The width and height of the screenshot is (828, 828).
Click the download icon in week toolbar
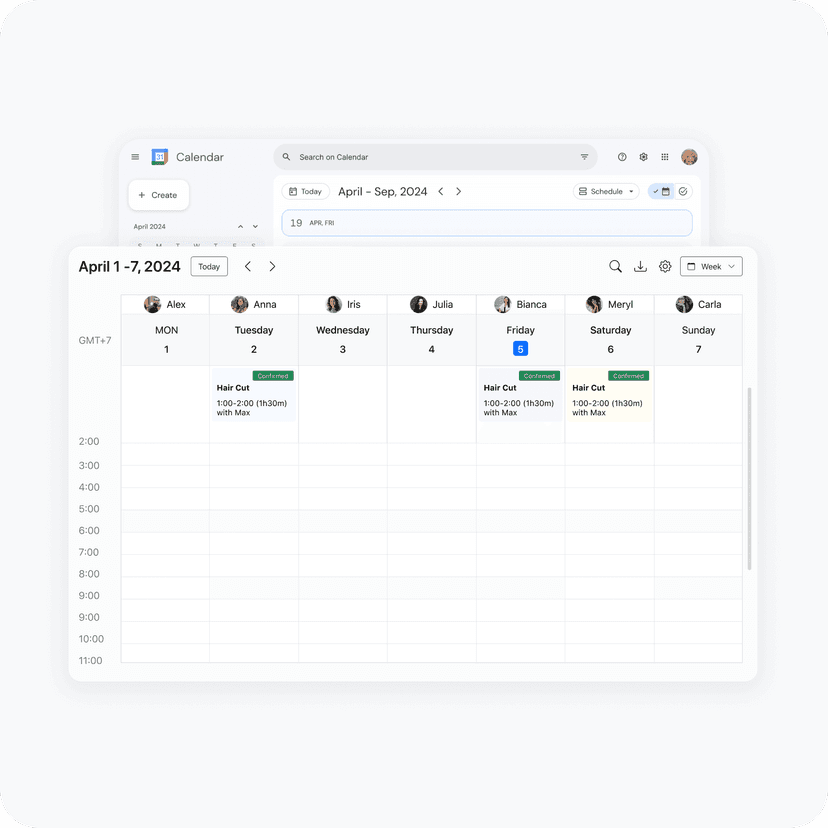coord(641,267)
